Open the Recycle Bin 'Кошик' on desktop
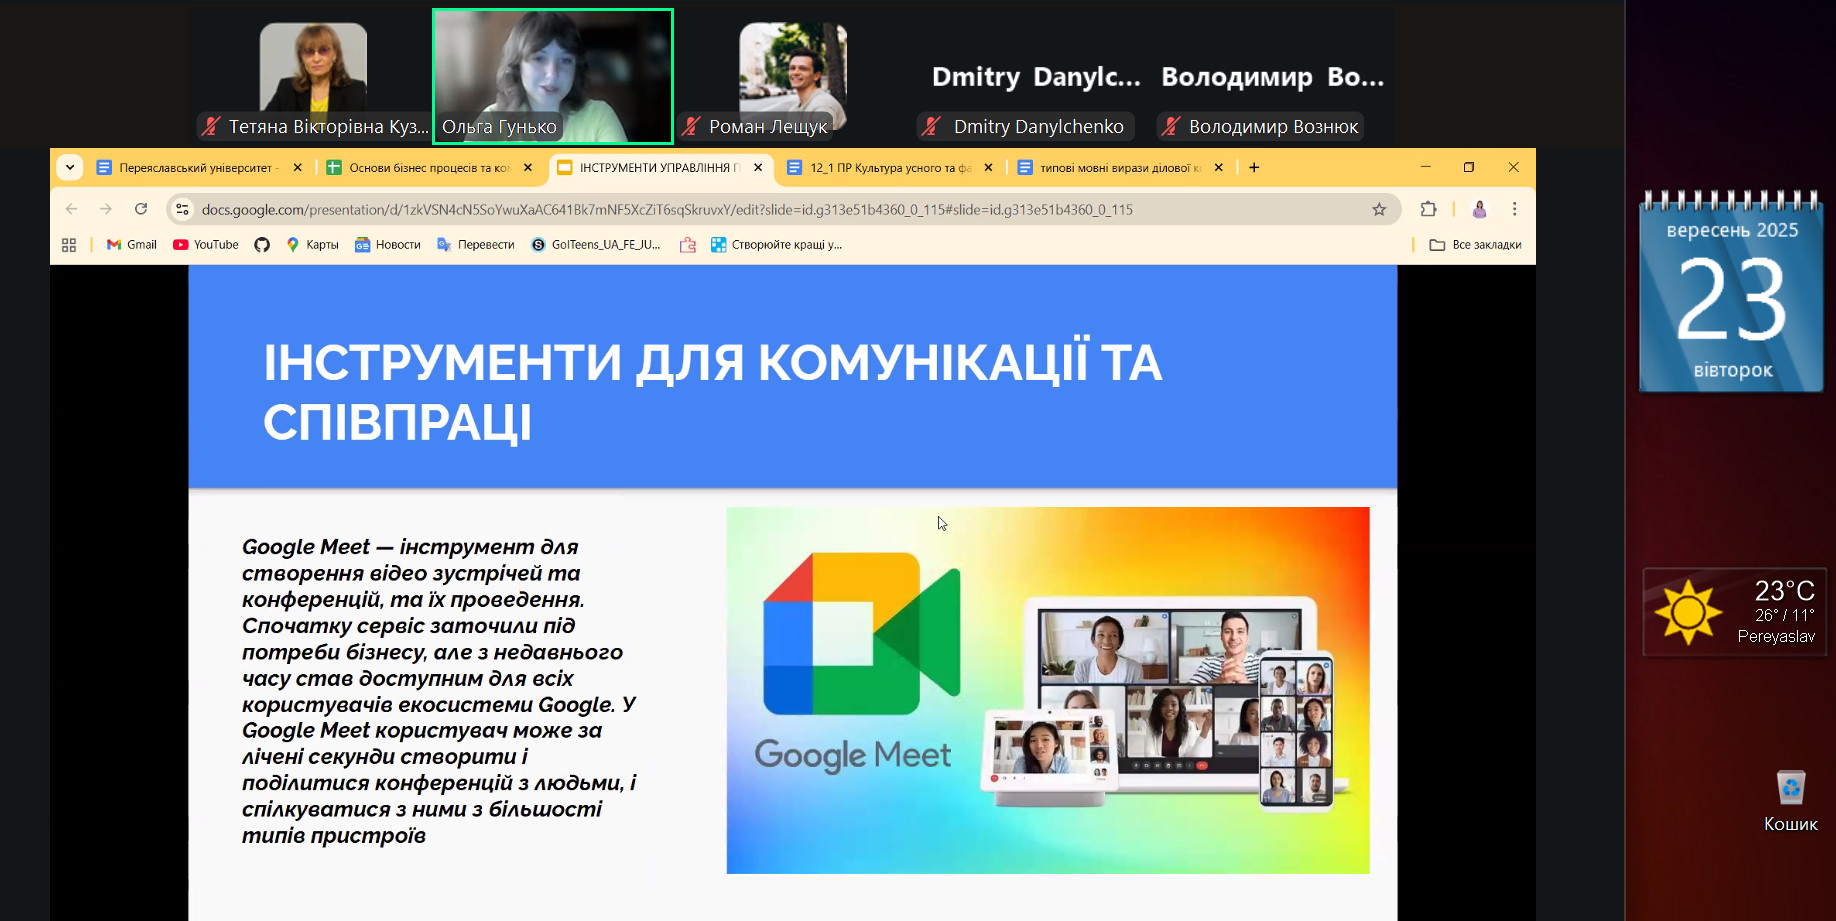 point(1790,799)
